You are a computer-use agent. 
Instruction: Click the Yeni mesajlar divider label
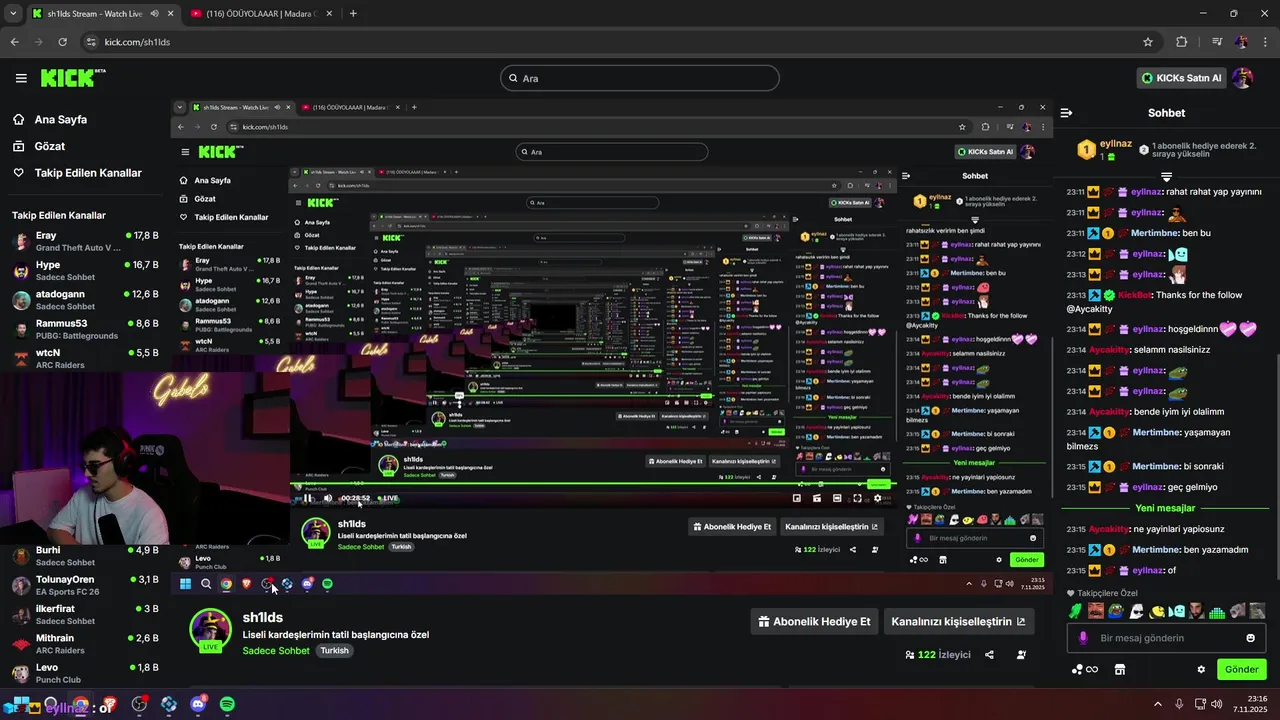(x=1166, y=508)
